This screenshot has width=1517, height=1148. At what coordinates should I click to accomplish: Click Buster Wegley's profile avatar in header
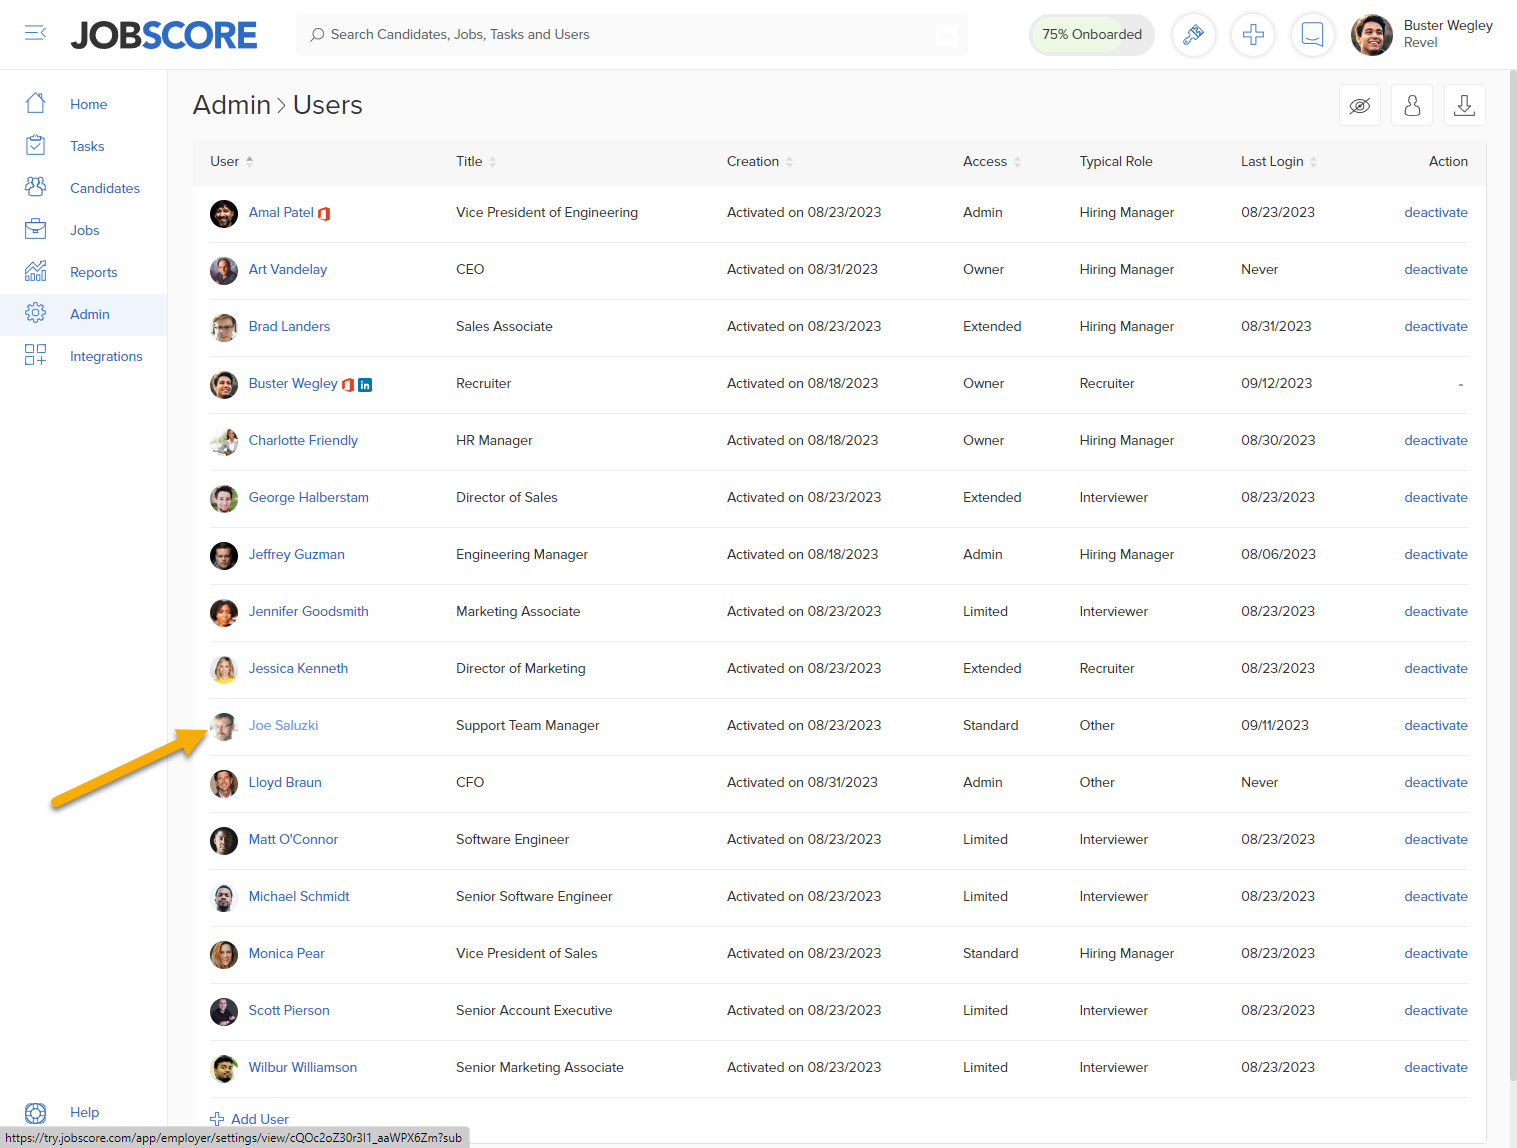[x=1372, y=35]
